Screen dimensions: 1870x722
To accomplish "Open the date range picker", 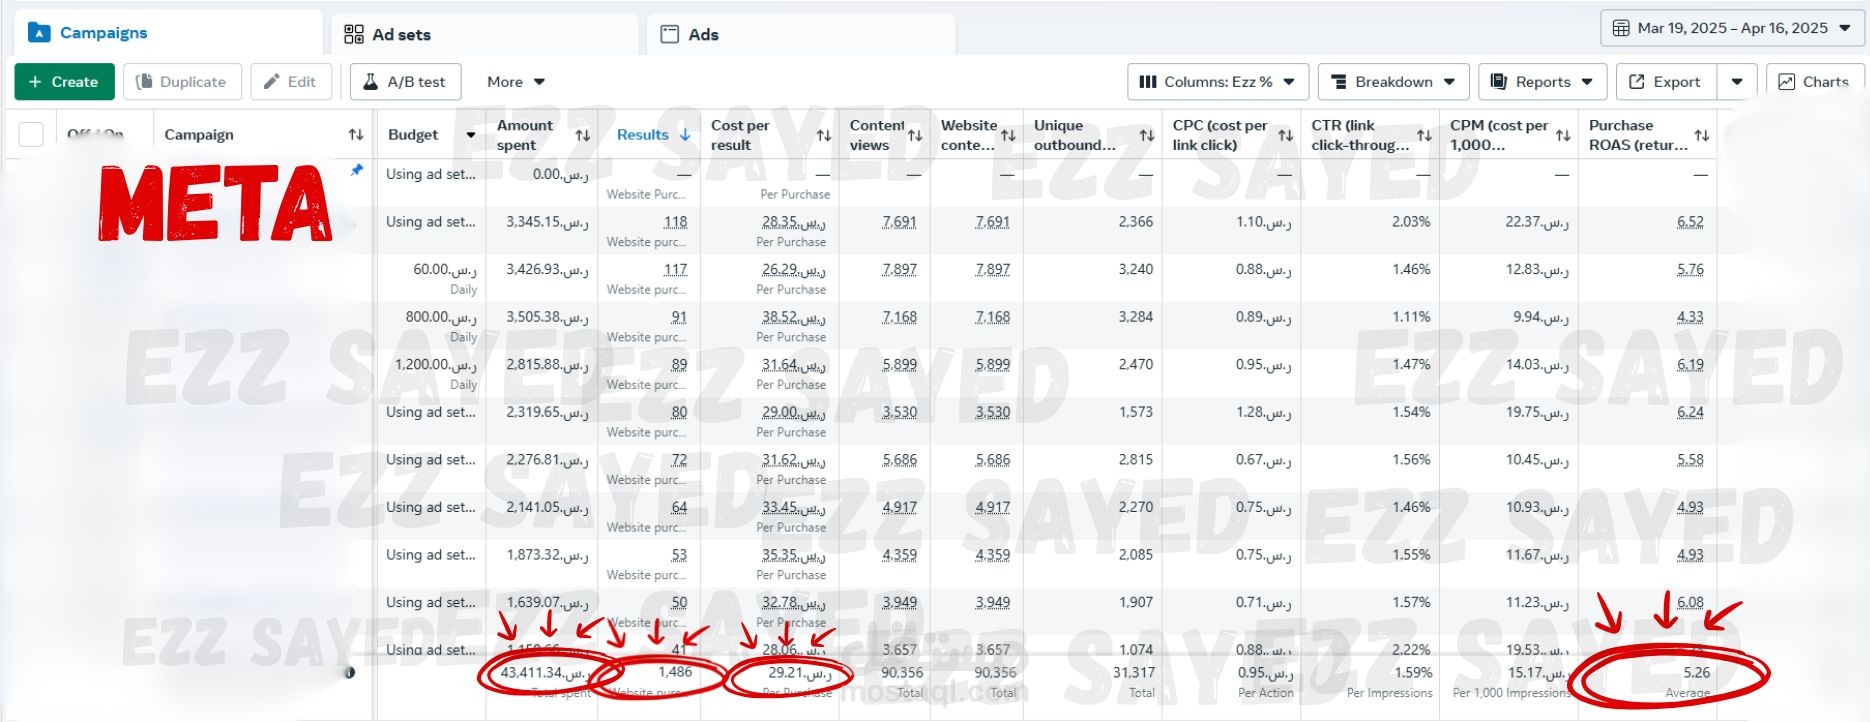I will [1732, 28].
